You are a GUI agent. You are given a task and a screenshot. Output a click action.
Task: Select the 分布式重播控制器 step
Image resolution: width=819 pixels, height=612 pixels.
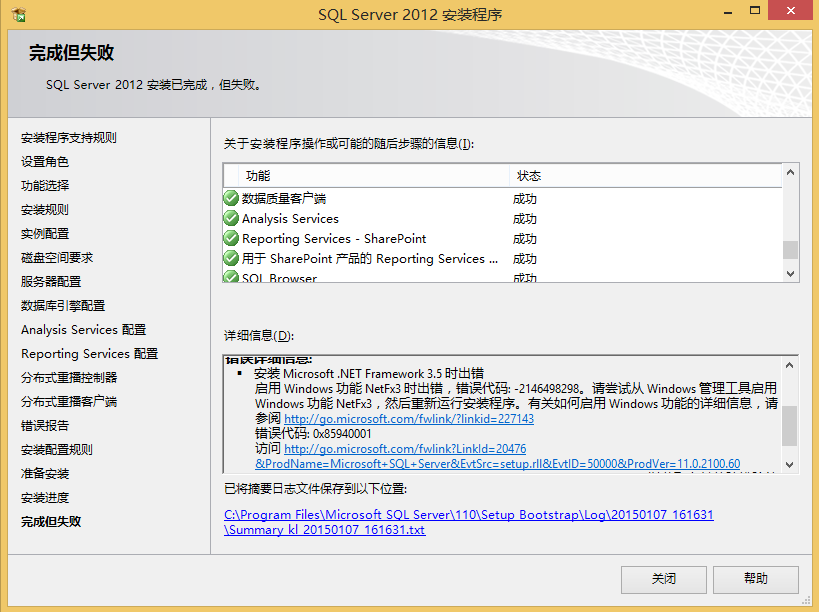coord(69,378)
